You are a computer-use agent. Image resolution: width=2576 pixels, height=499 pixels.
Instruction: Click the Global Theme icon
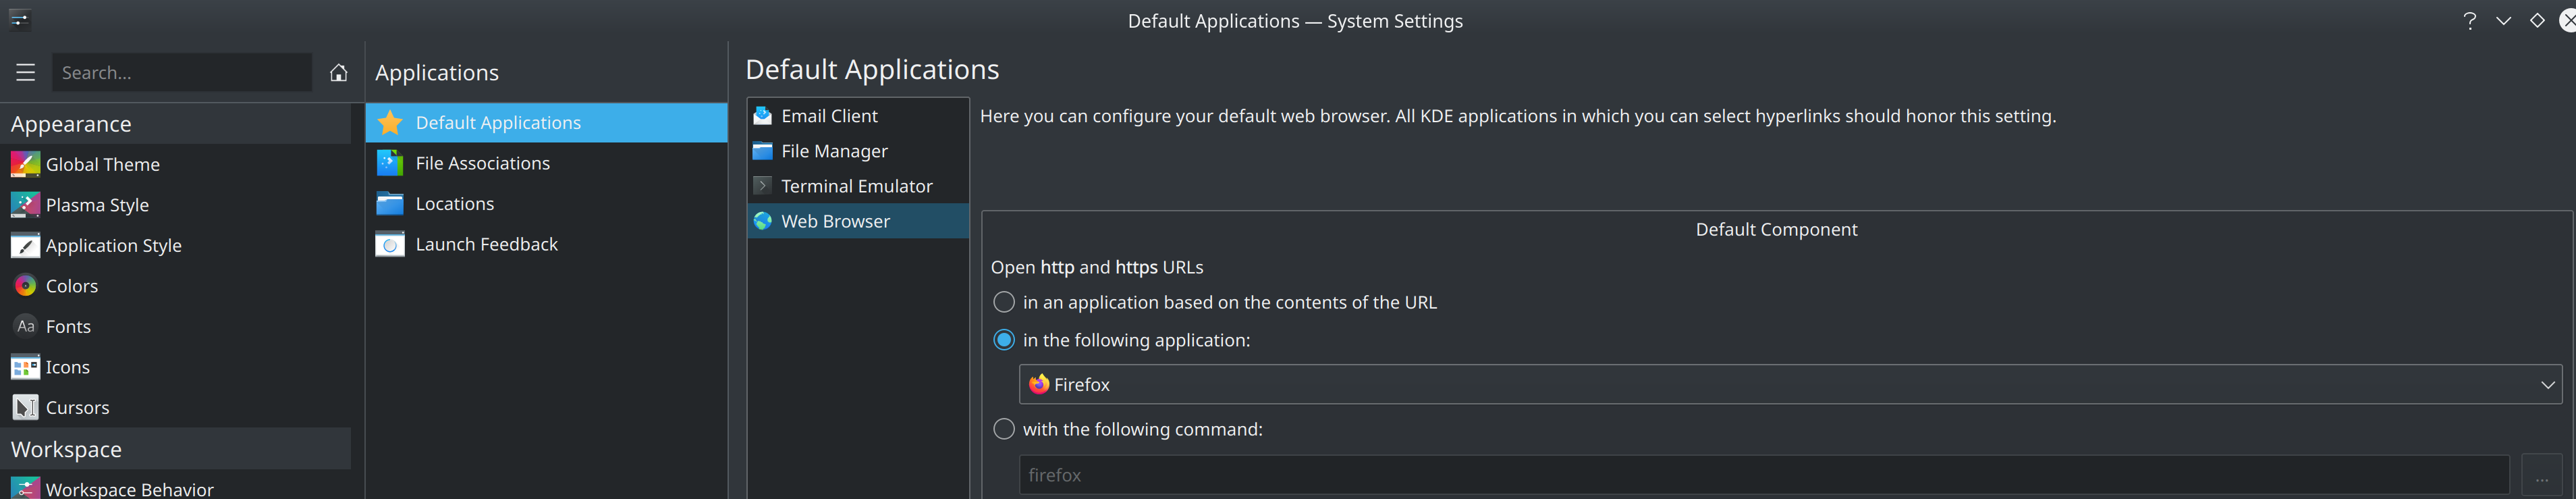[x=25, y=164]
